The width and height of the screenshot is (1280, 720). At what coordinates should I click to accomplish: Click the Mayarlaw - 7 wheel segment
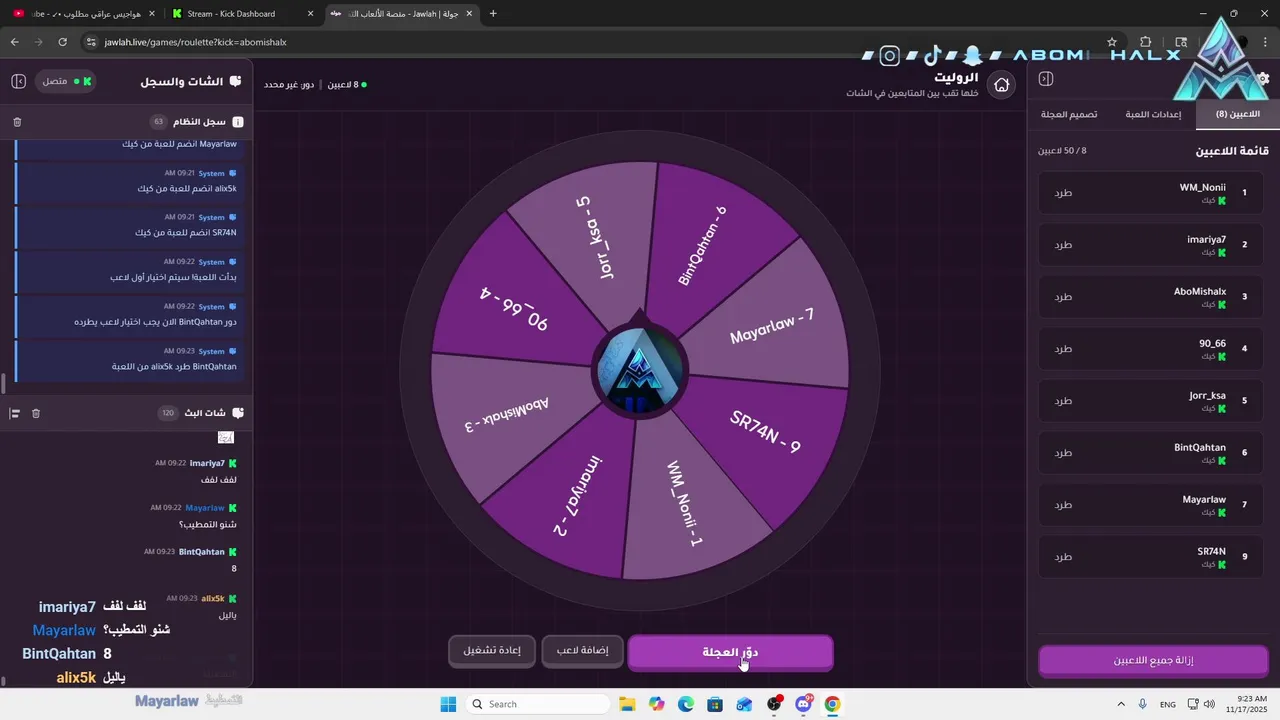[x=772, y=326]
